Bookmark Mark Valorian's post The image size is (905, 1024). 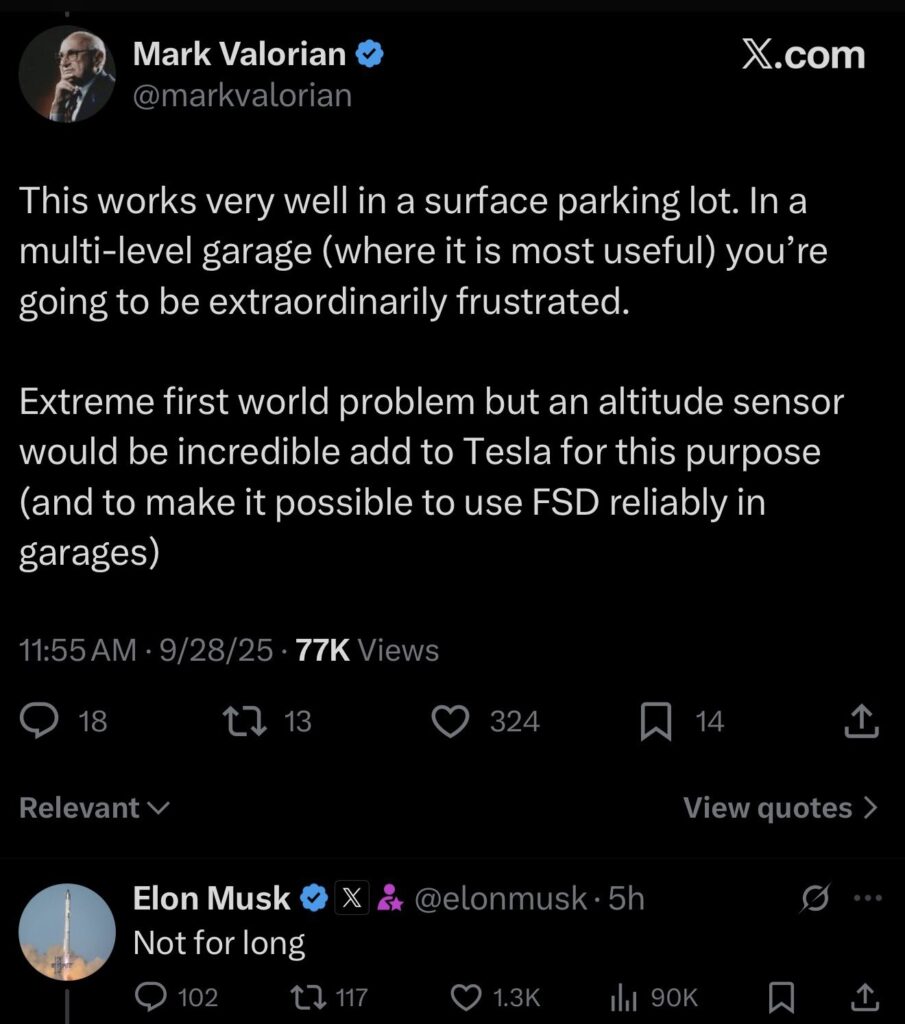pos(655,721)
